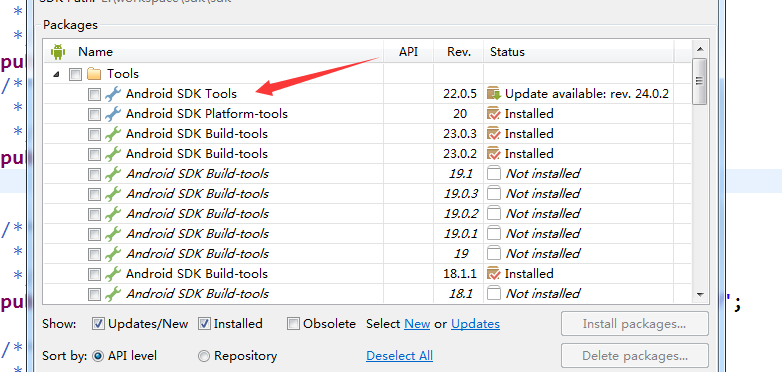Check the Build-tools 18.1.1 checkbox
Screen dimensions: 782x372
pyautogui.click(x=94, y=275)
